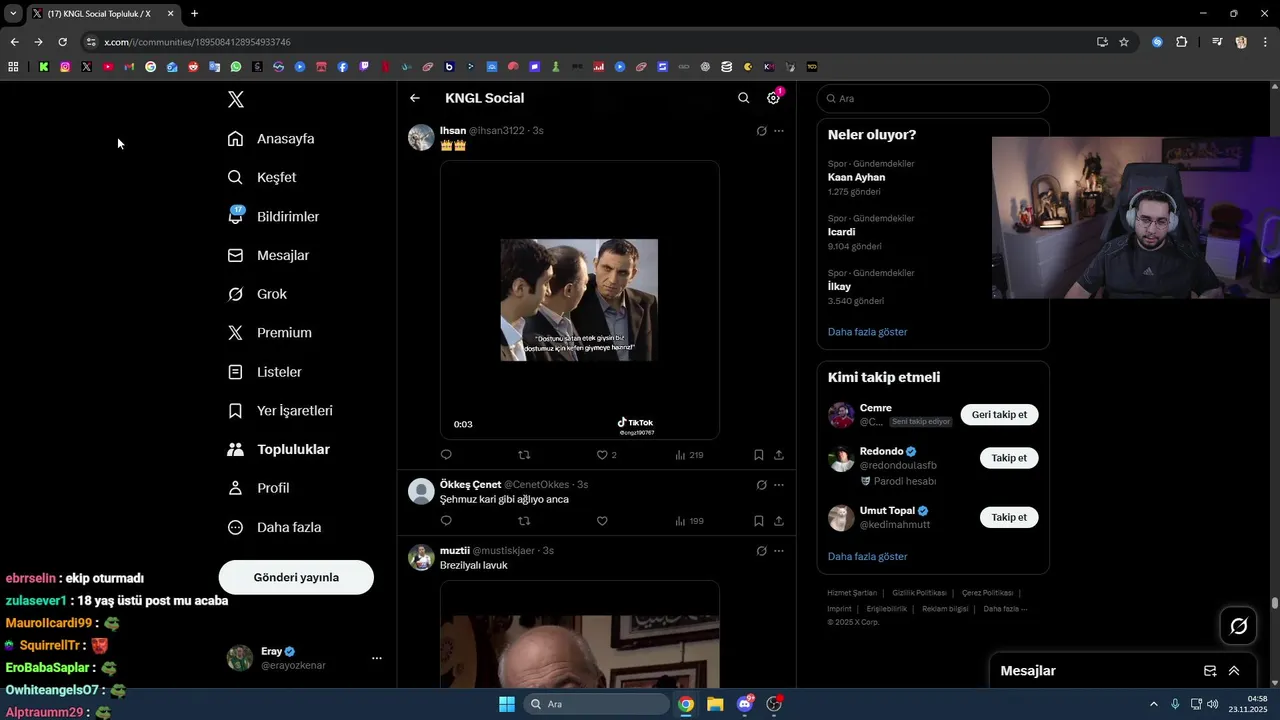Viewport: 1280px width, 720px height.
Task: Click the Ara search field on X
Action: [x=933, y=99]
